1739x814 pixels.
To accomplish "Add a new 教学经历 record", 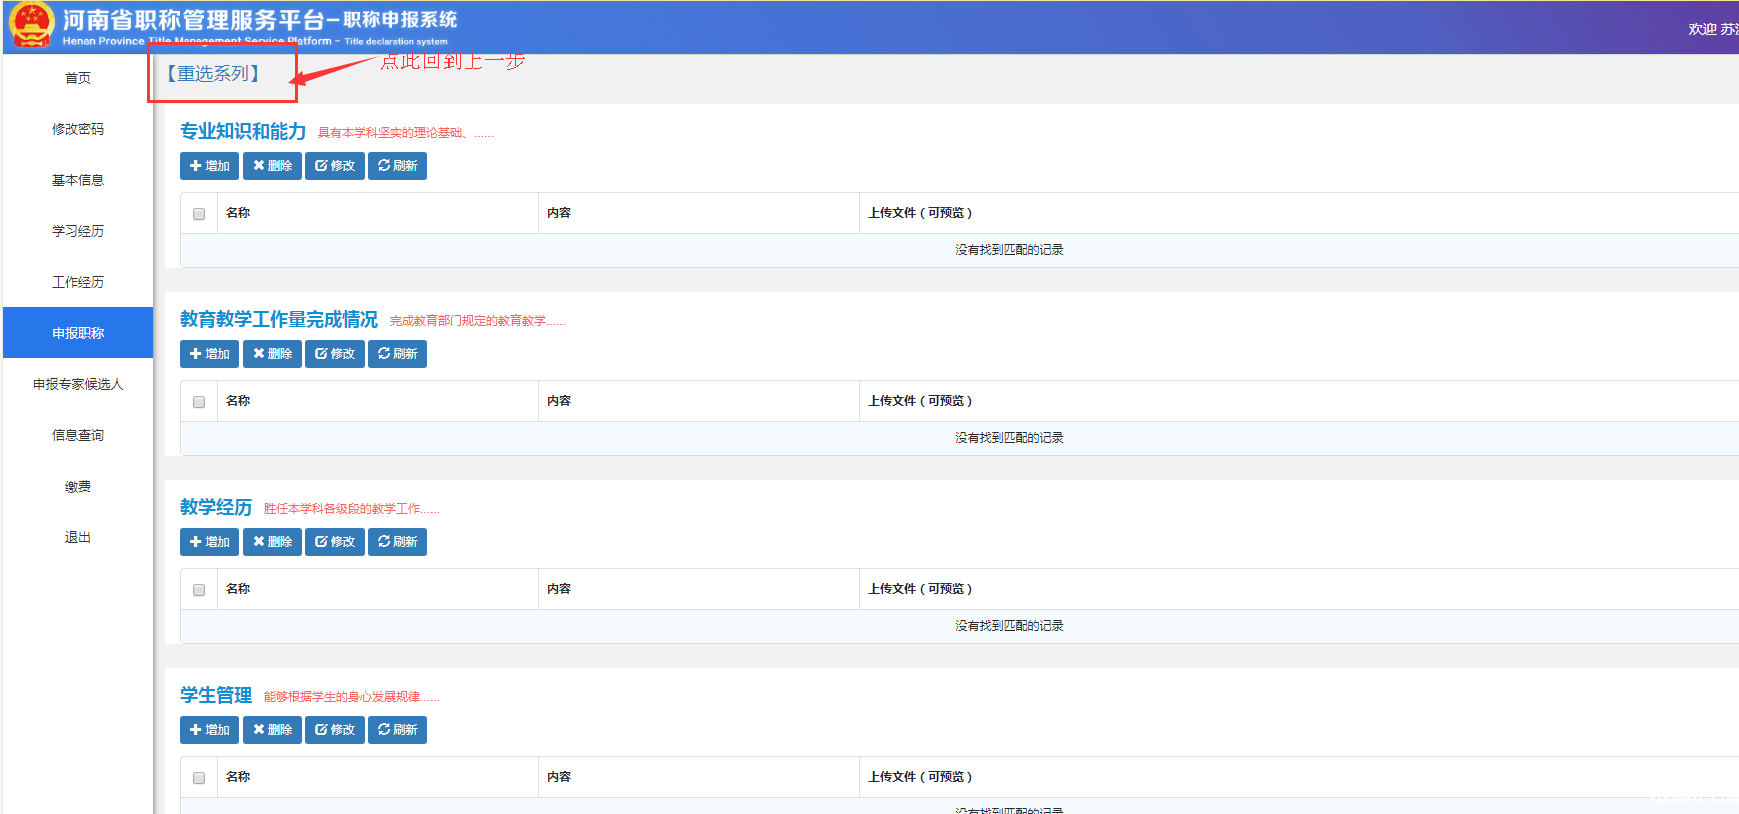I will coord(209,542).
